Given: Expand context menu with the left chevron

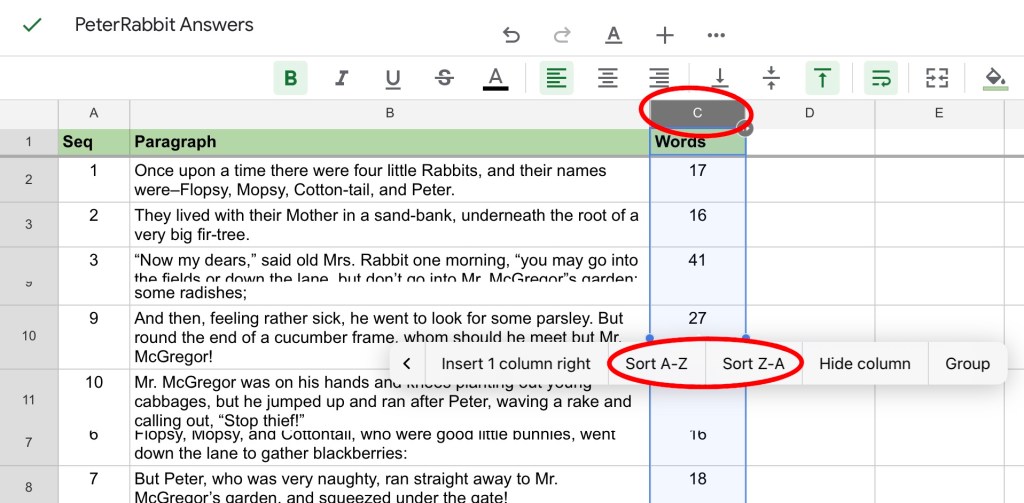Looking at the screenshot, I should tap(407, 364).
